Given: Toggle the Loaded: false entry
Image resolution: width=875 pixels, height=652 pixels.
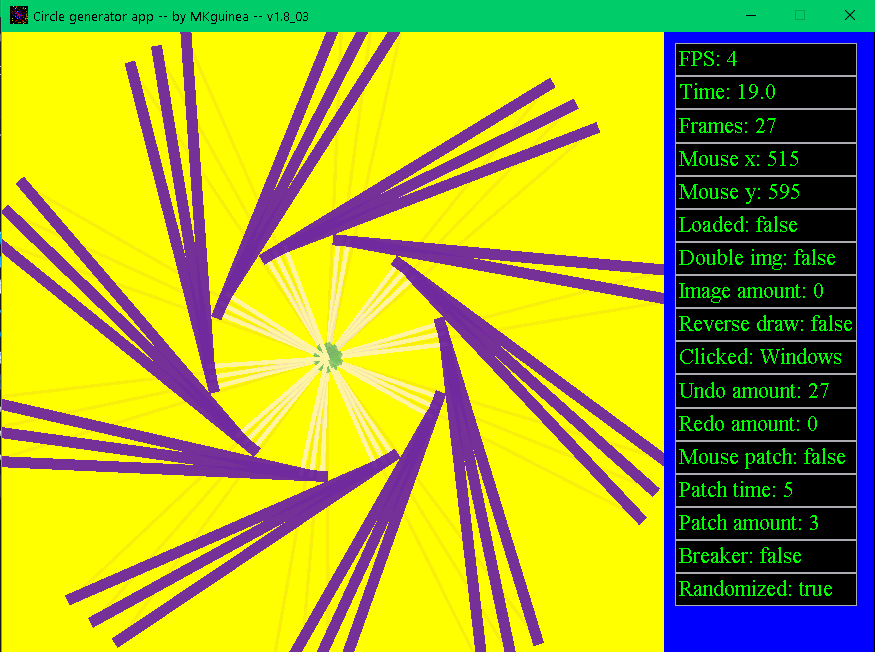Looking at the screenshot, I should click(766, 225).
